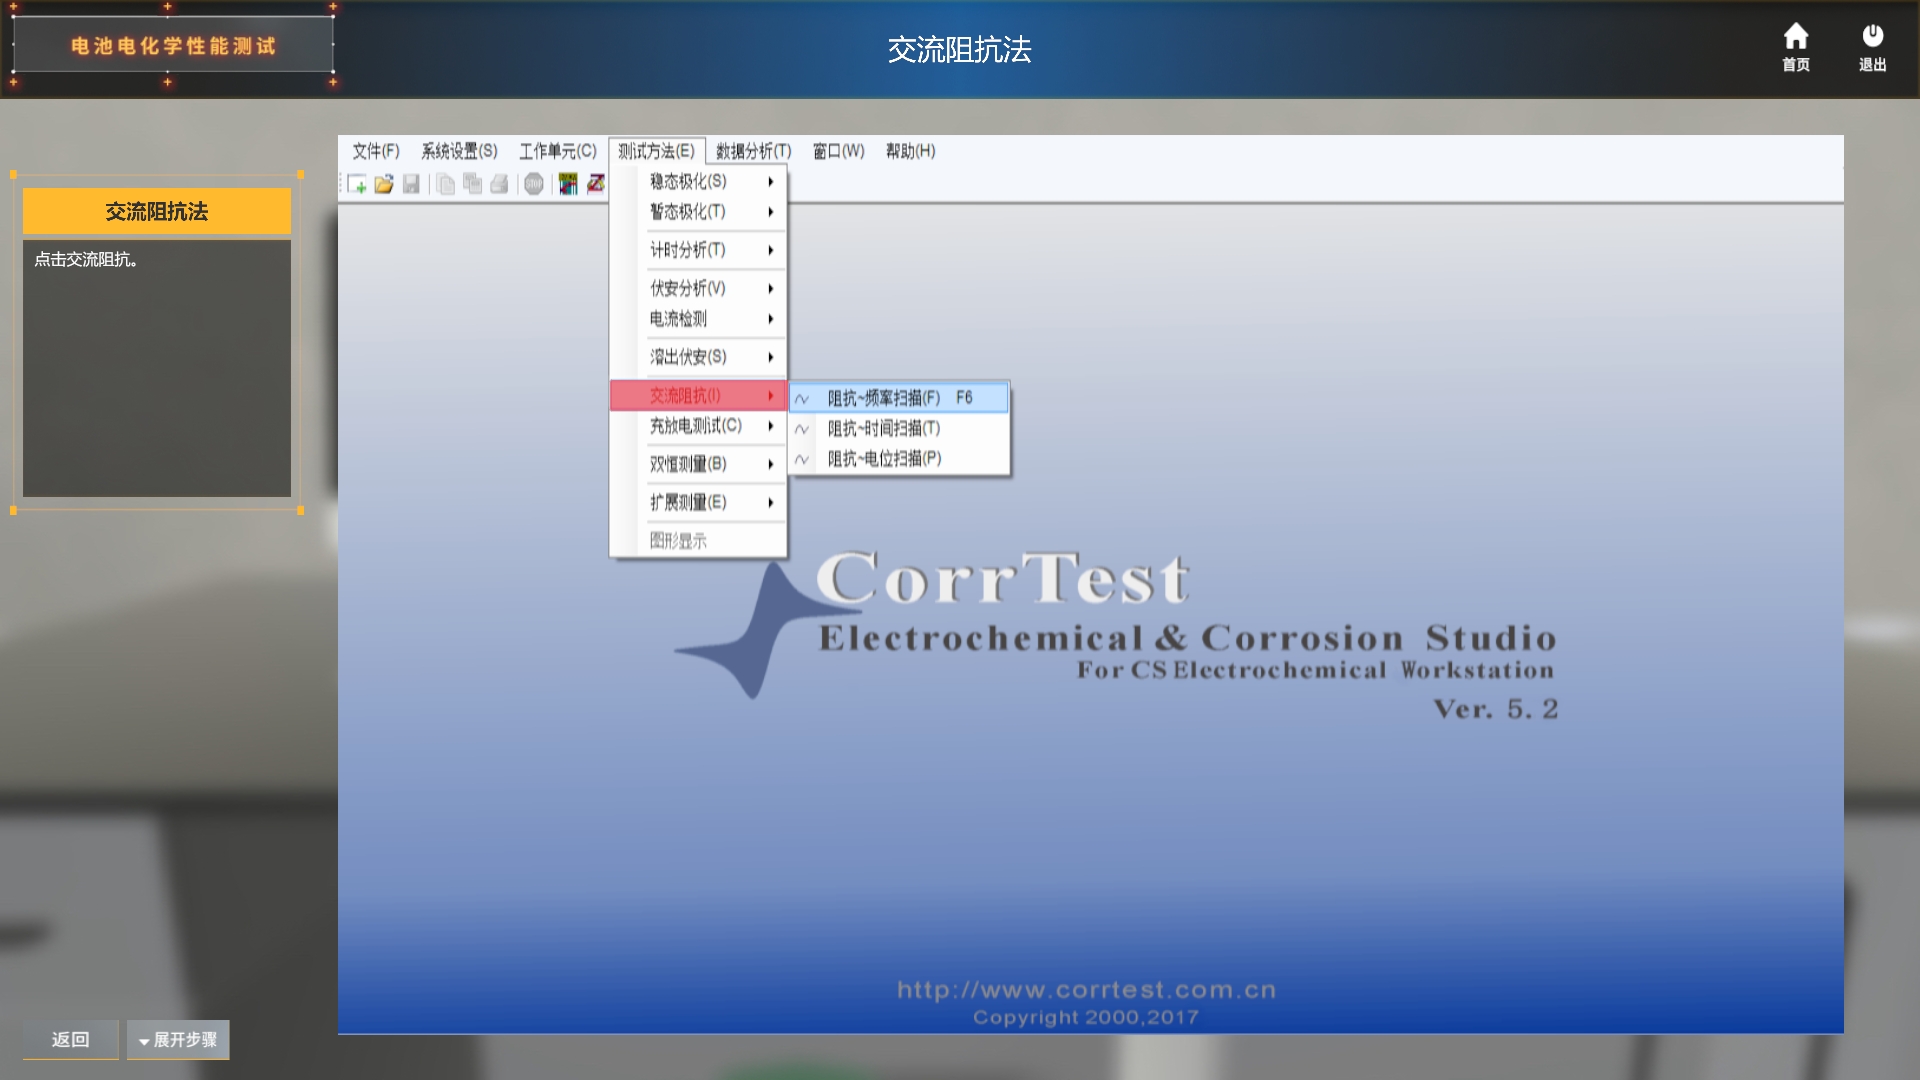
Task: Expand the 计时分析(T) submenu
Action: tap(698, 250)
